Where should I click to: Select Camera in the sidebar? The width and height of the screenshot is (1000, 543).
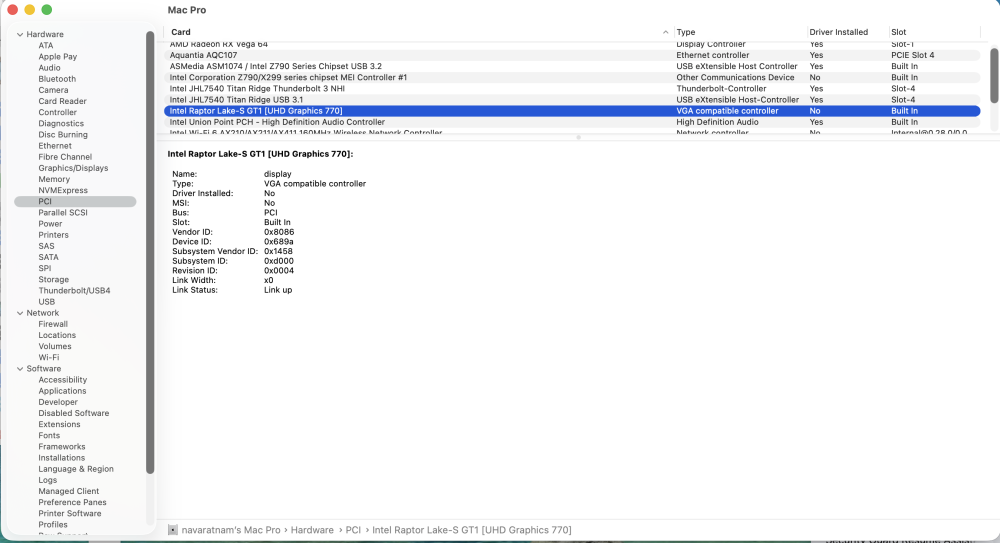53,90
